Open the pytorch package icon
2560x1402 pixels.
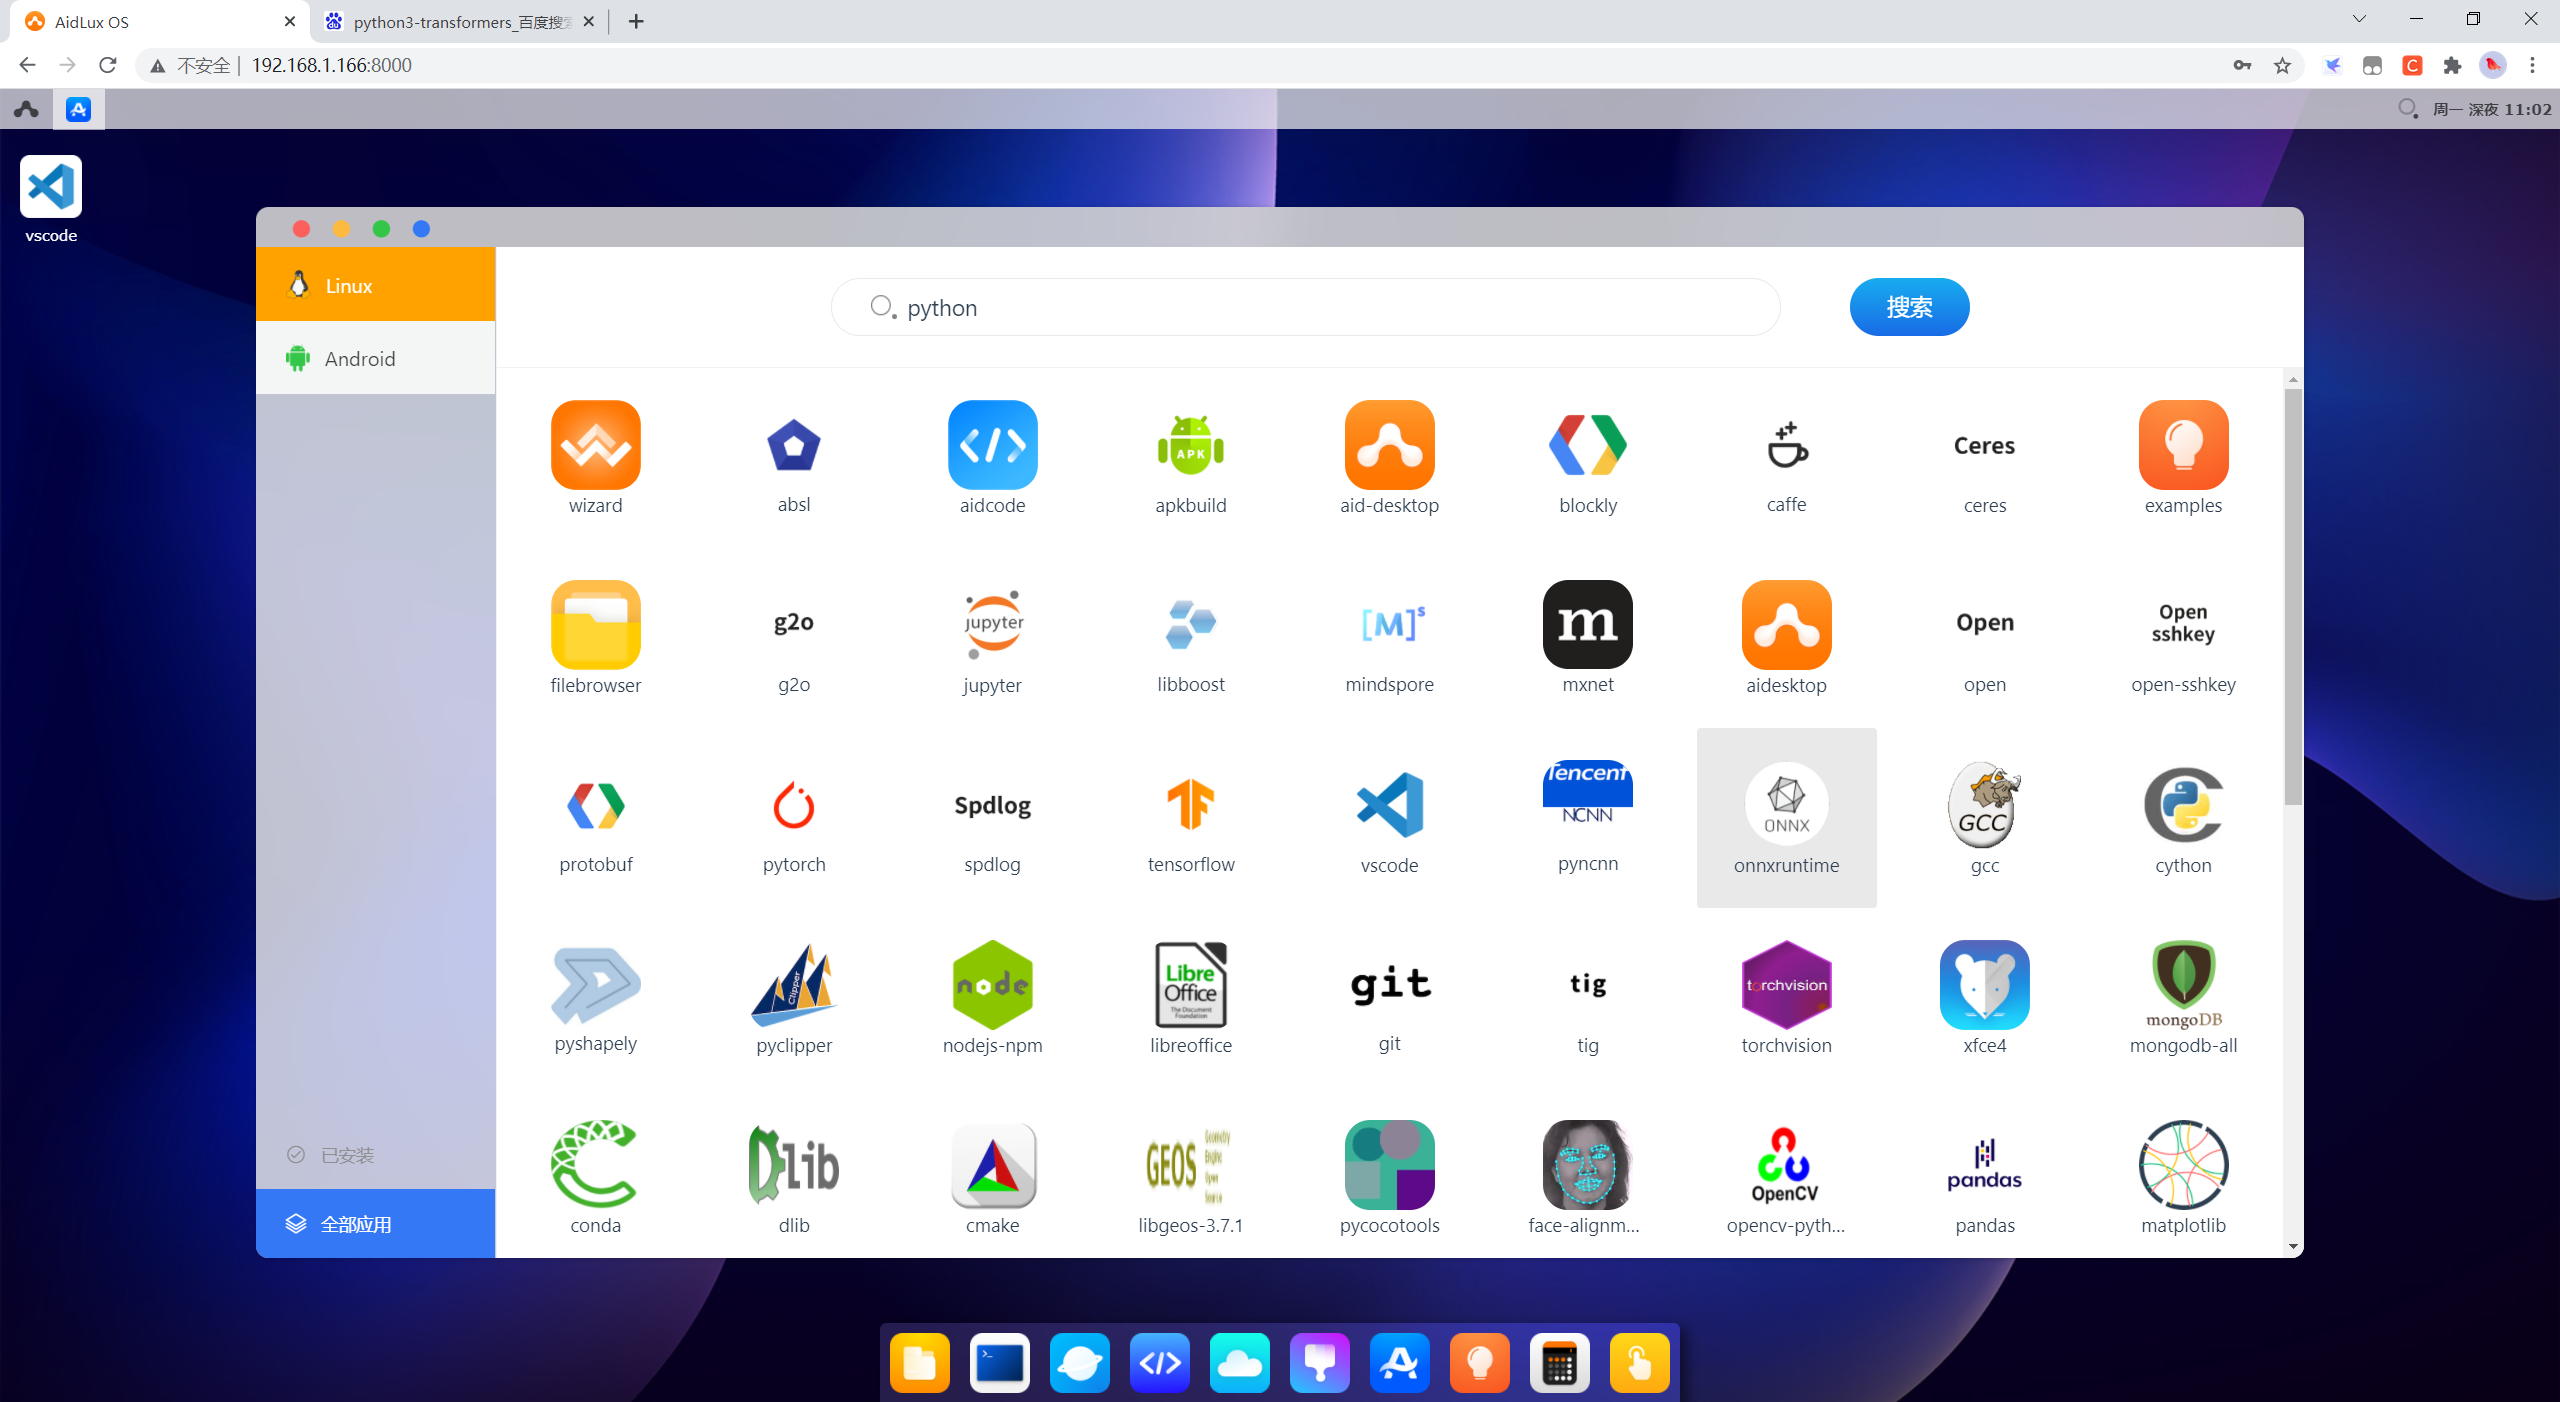click(794, 805)
